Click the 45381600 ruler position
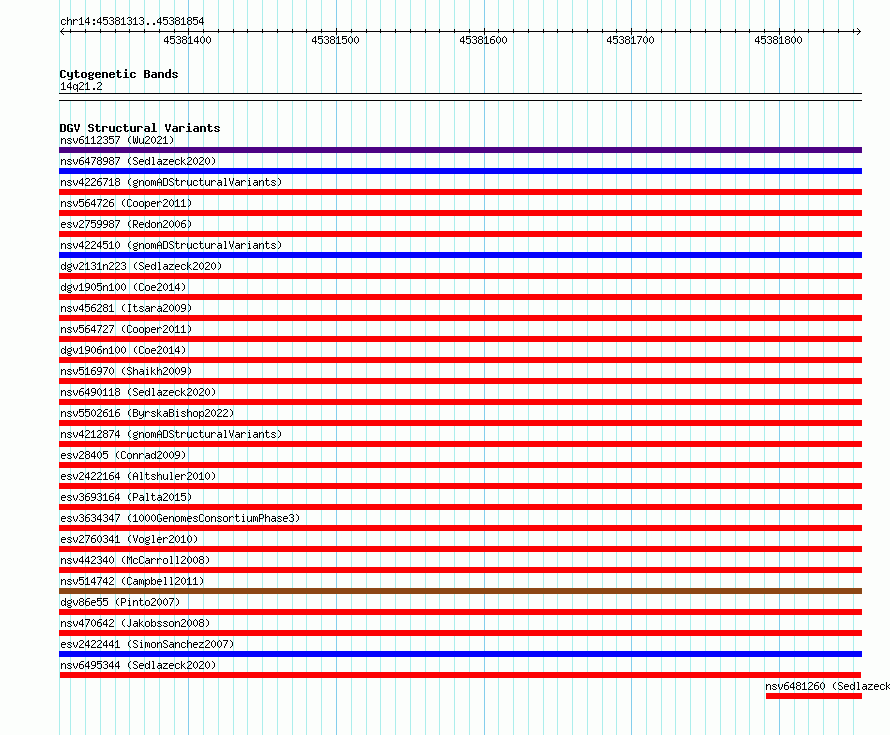890x735 pixels. click(484, 40)
